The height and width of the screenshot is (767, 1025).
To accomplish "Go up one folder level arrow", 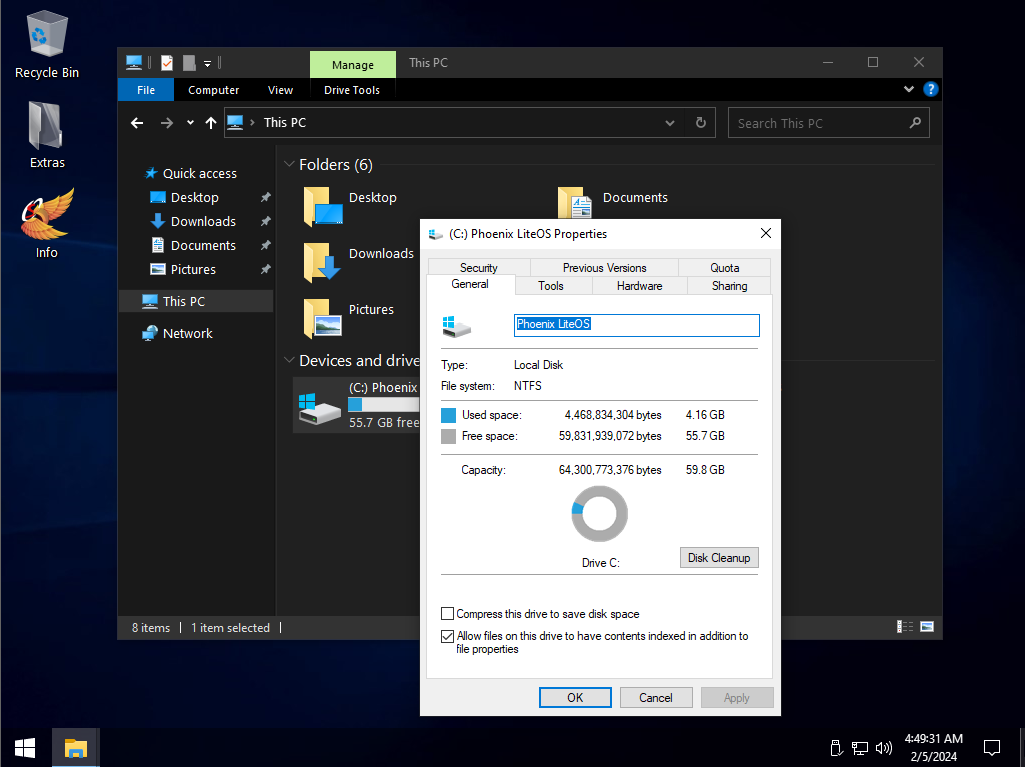I will click(x=210, y=123).
